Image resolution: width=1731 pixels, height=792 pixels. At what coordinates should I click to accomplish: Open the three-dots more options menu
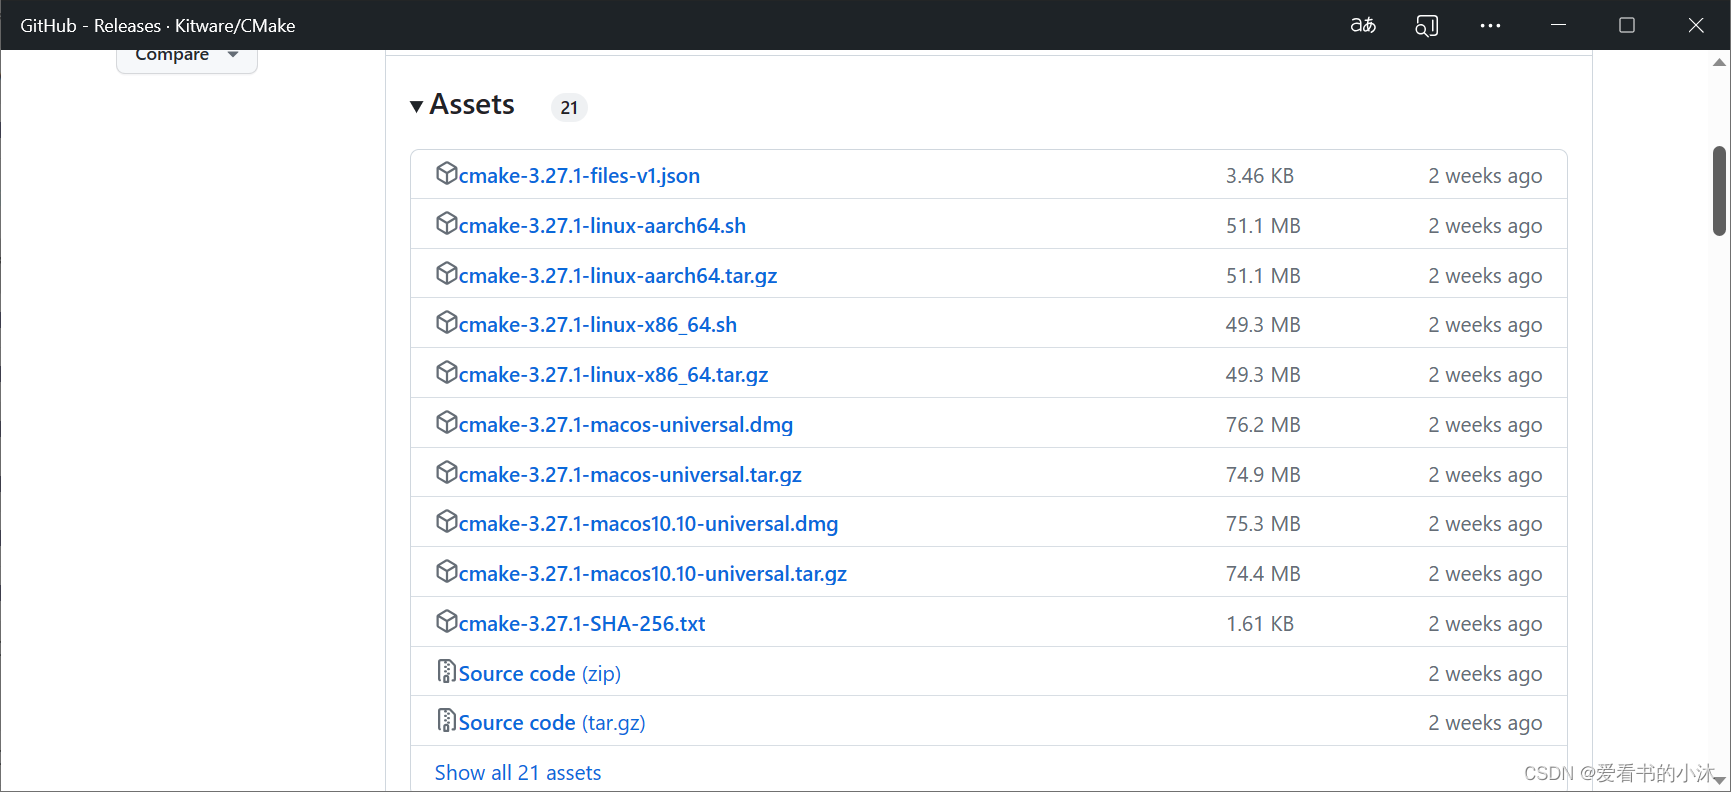pyautogui.click(x=1490, y=25)
